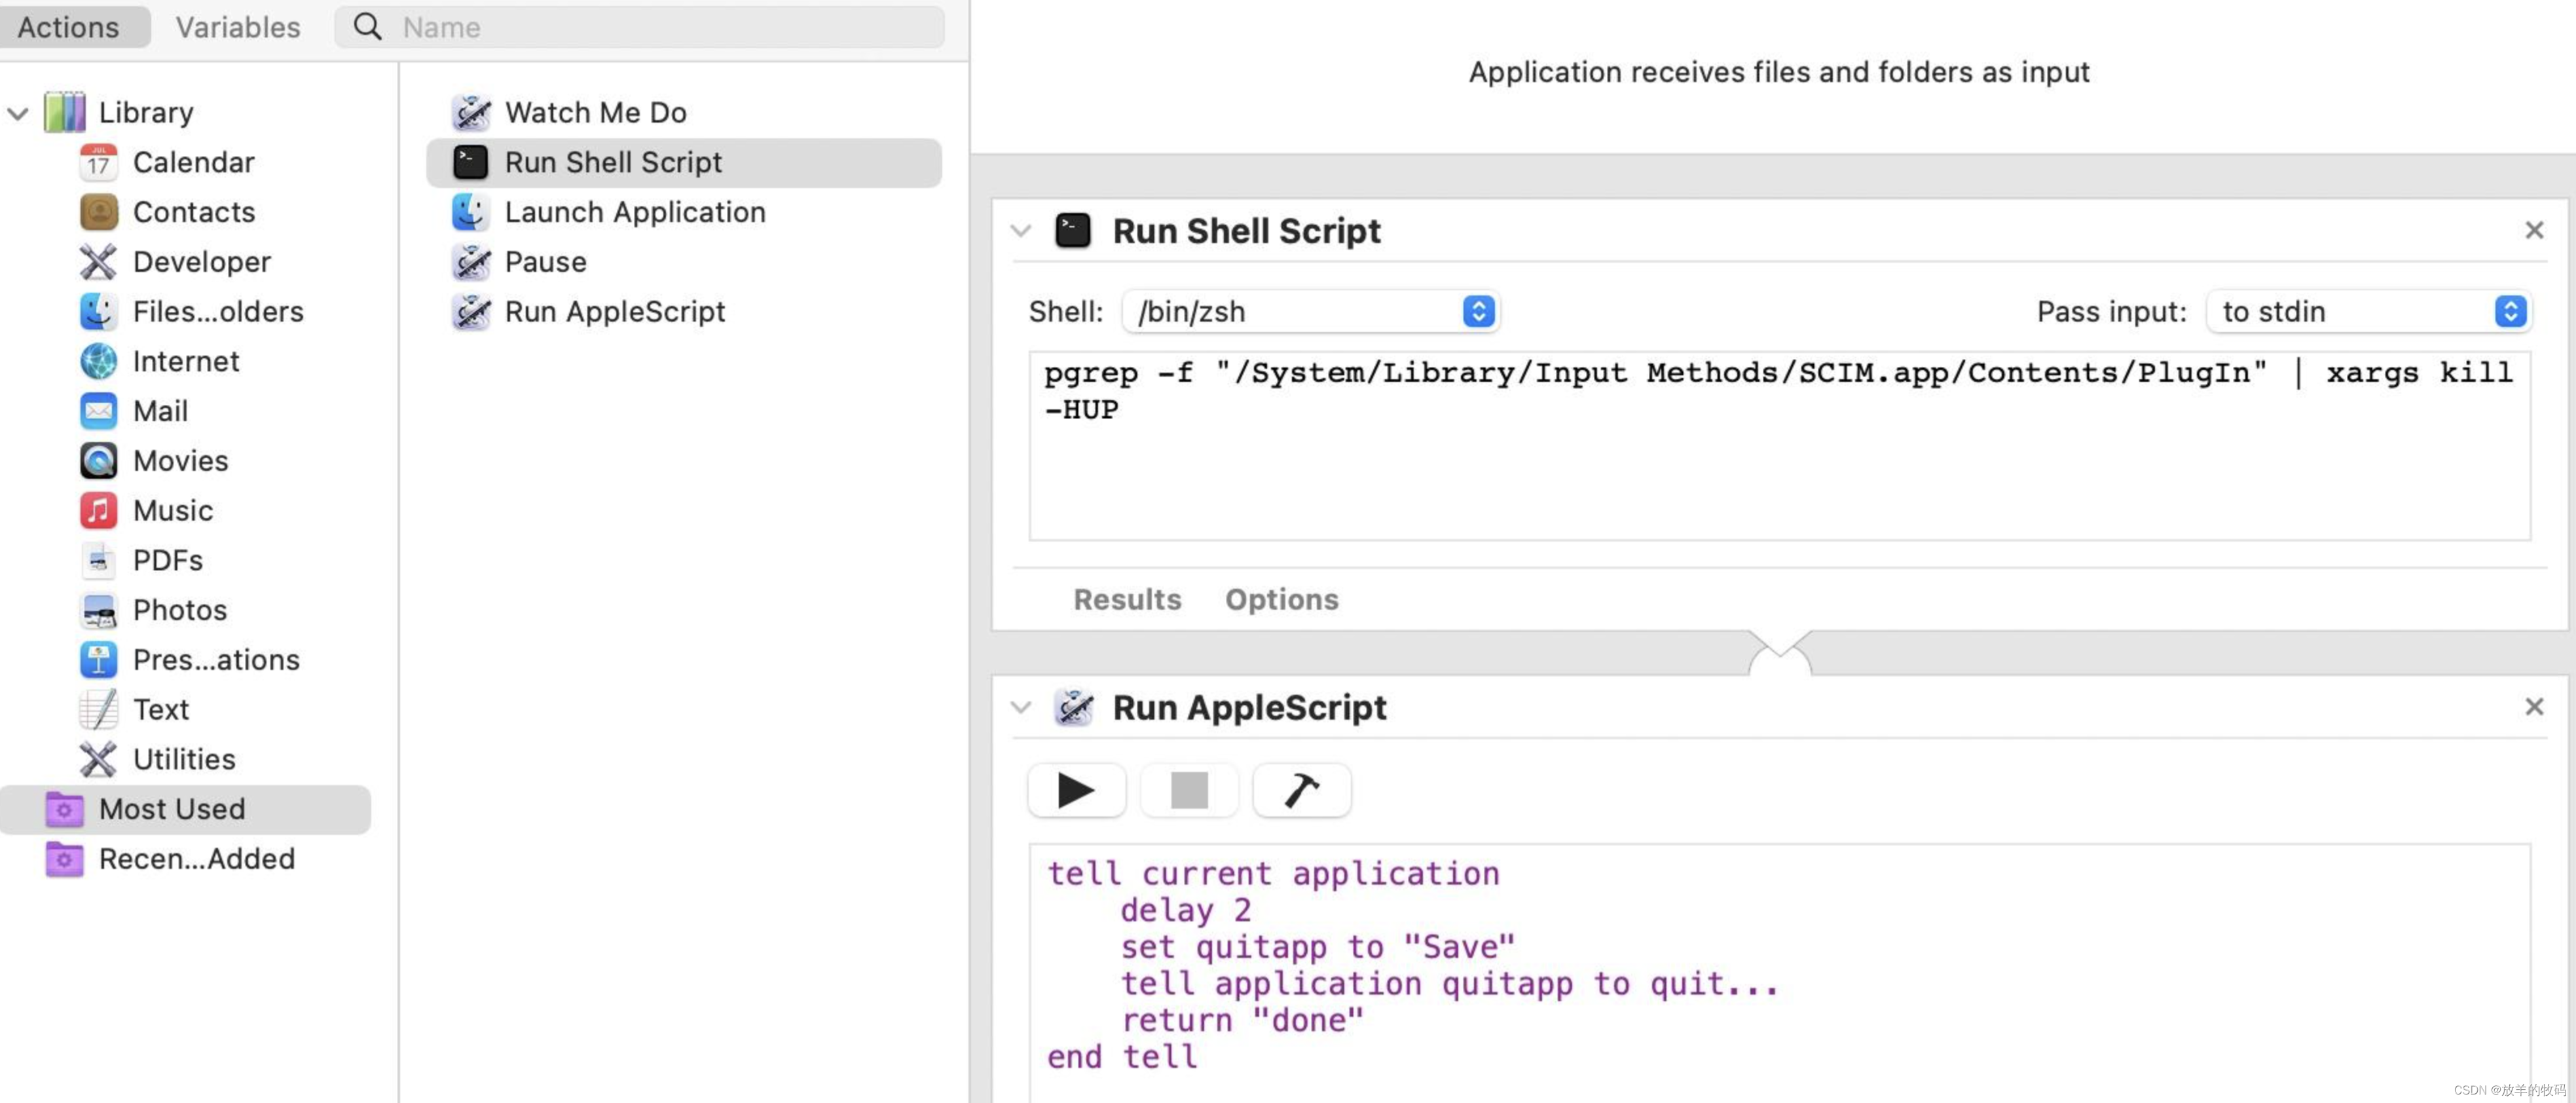This screenshot has height=1103, width=2576.
Task: Click the AppleScript Stop button
Action: [x=1189, y=791]
